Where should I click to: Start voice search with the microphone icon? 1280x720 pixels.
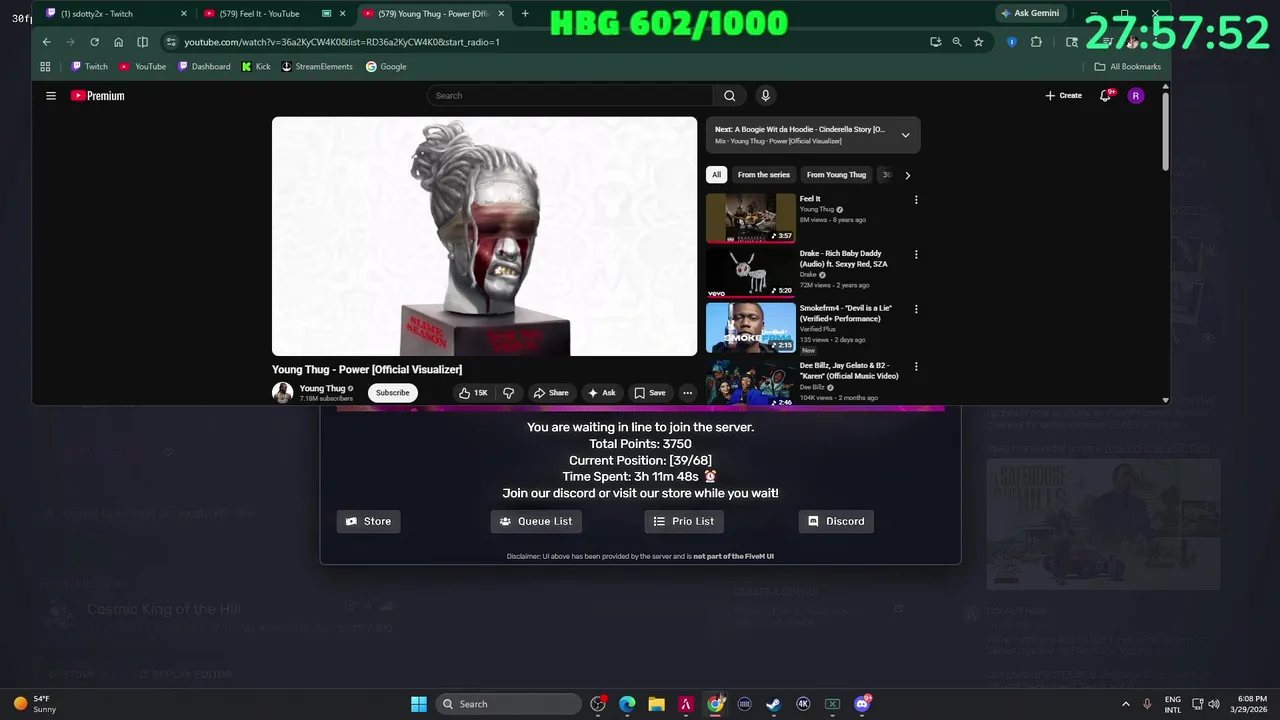pyautogui.click(x=765, y=96)
